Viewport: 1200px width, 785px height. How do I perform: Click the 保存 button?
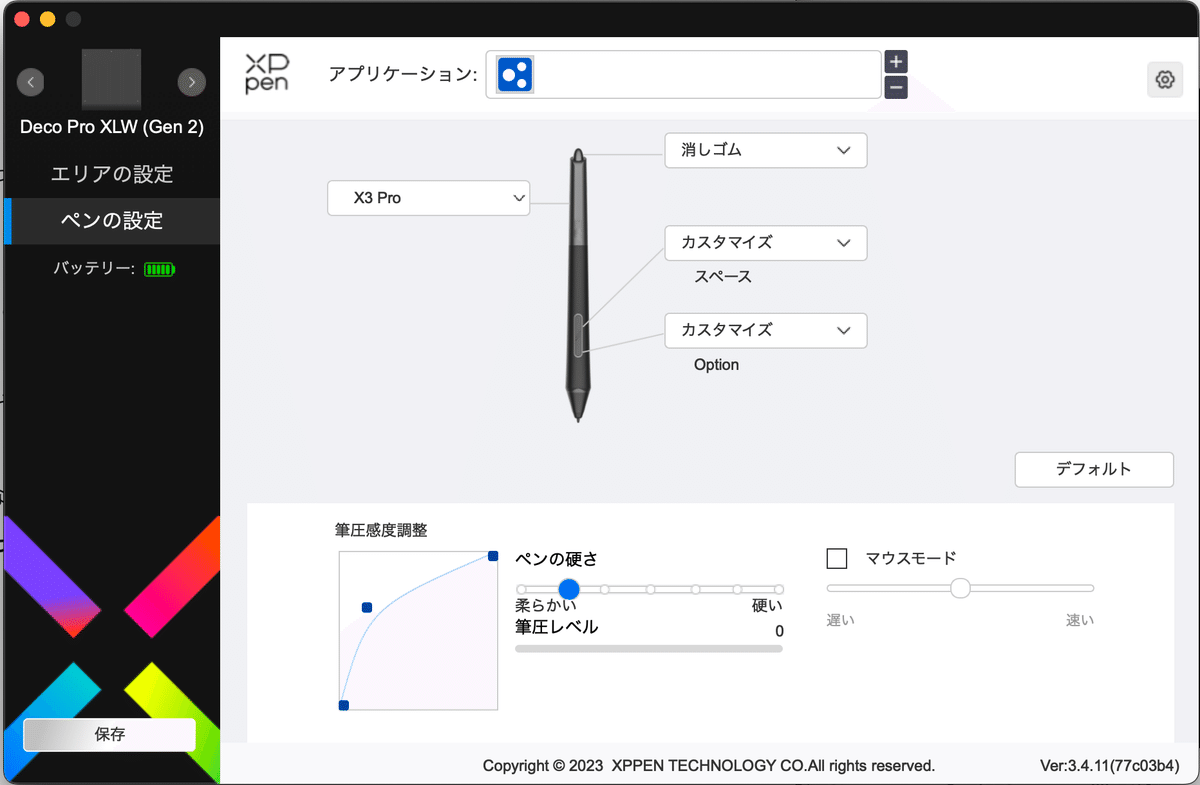pos(110,734)
